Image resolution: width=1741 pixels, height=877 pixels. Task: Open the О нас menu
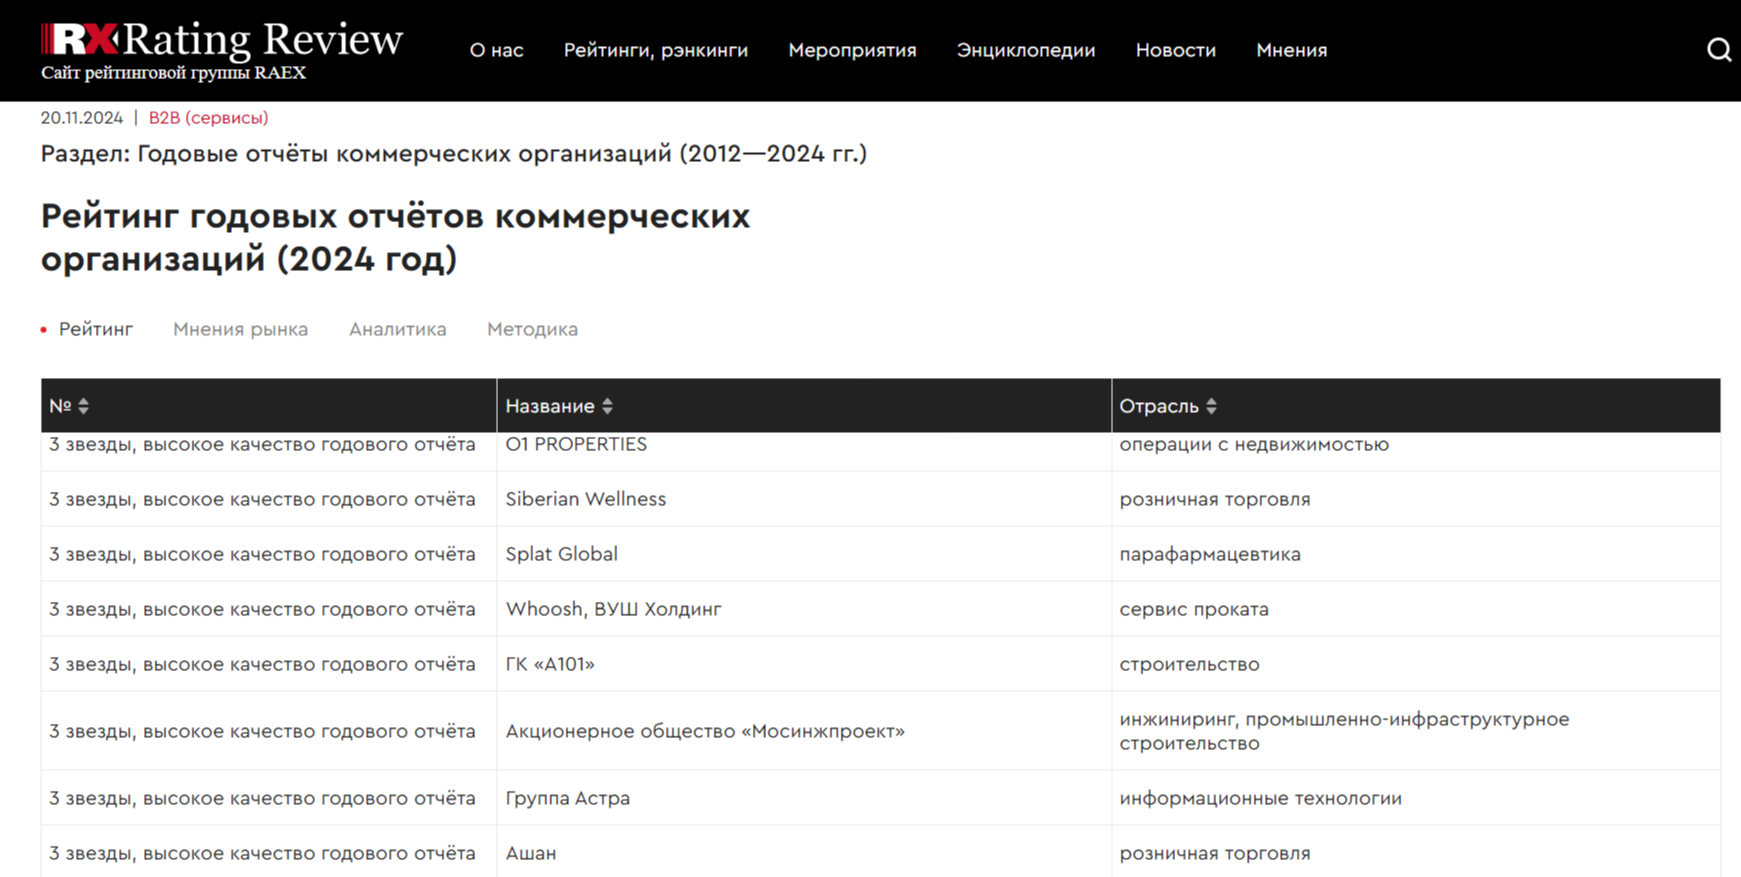[496, 50]
